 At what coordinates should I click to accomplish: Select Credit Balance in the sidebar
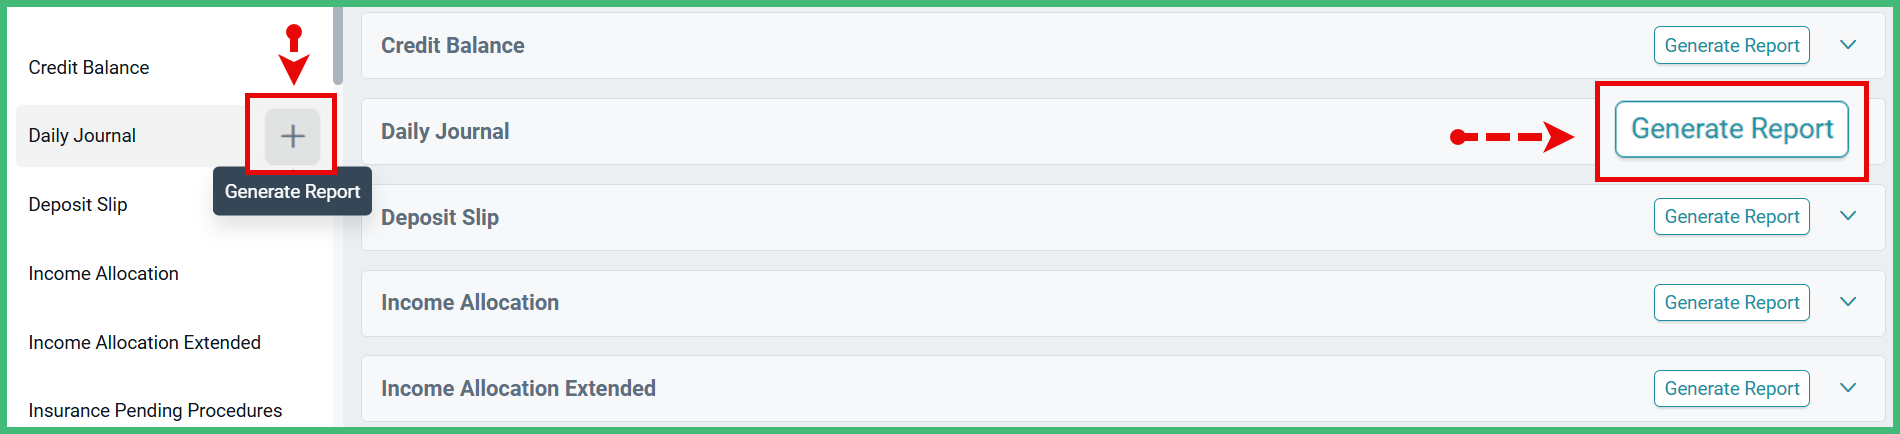click(89, 67)
